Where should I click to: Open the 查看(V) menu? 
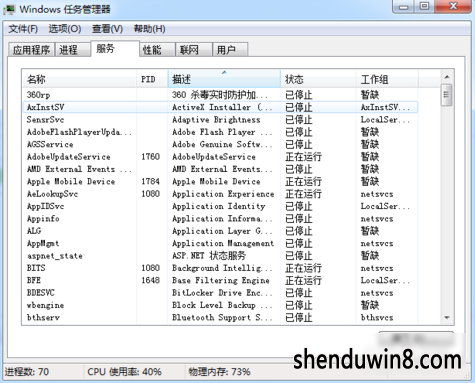pos(107,29)
